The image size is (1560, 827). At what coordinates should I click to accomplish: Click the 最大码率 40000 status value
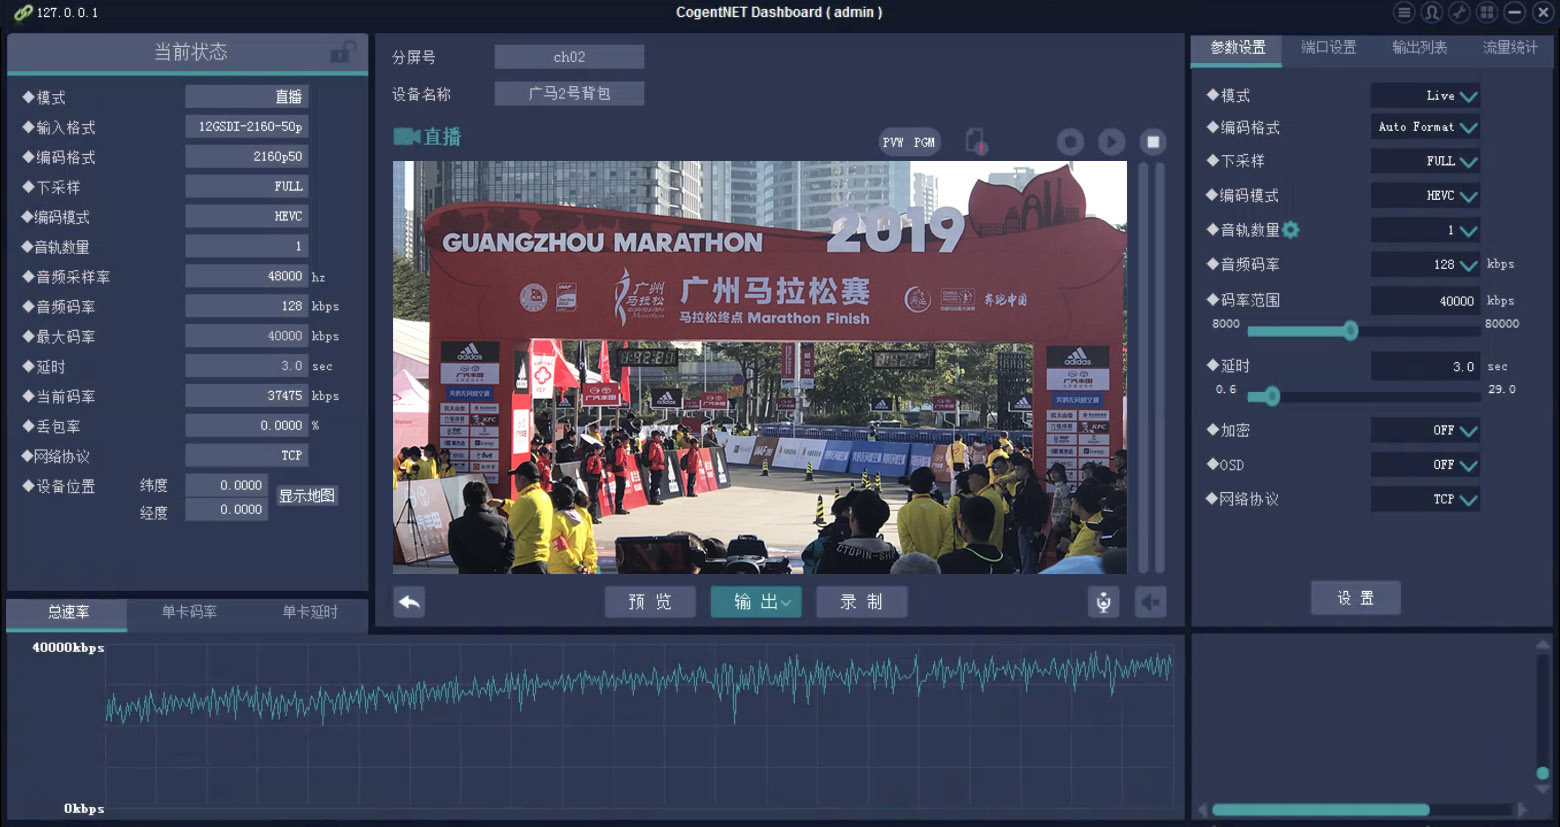(246, 337)
